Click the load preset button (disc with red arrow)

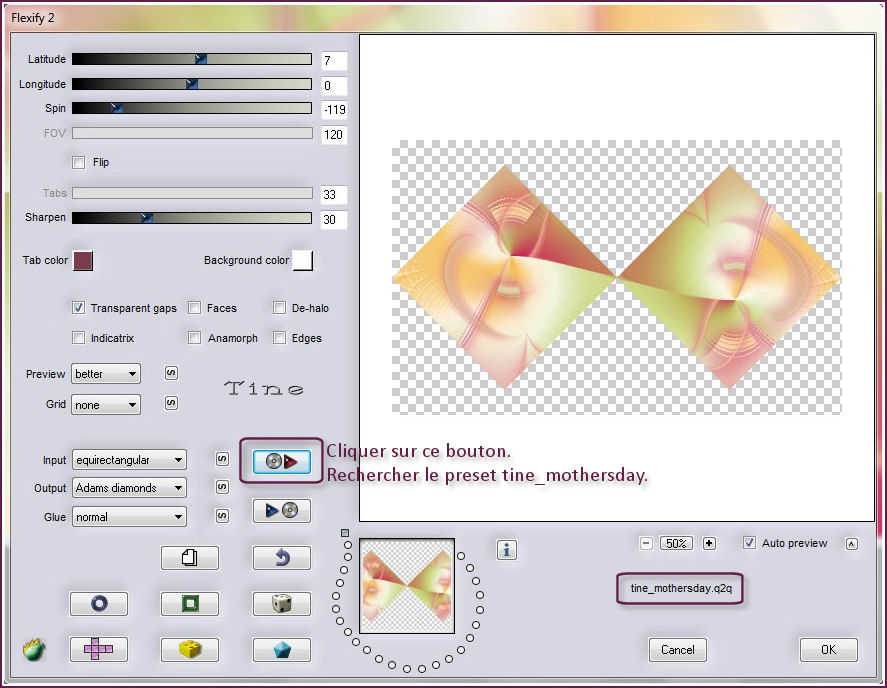coord(281,462)
